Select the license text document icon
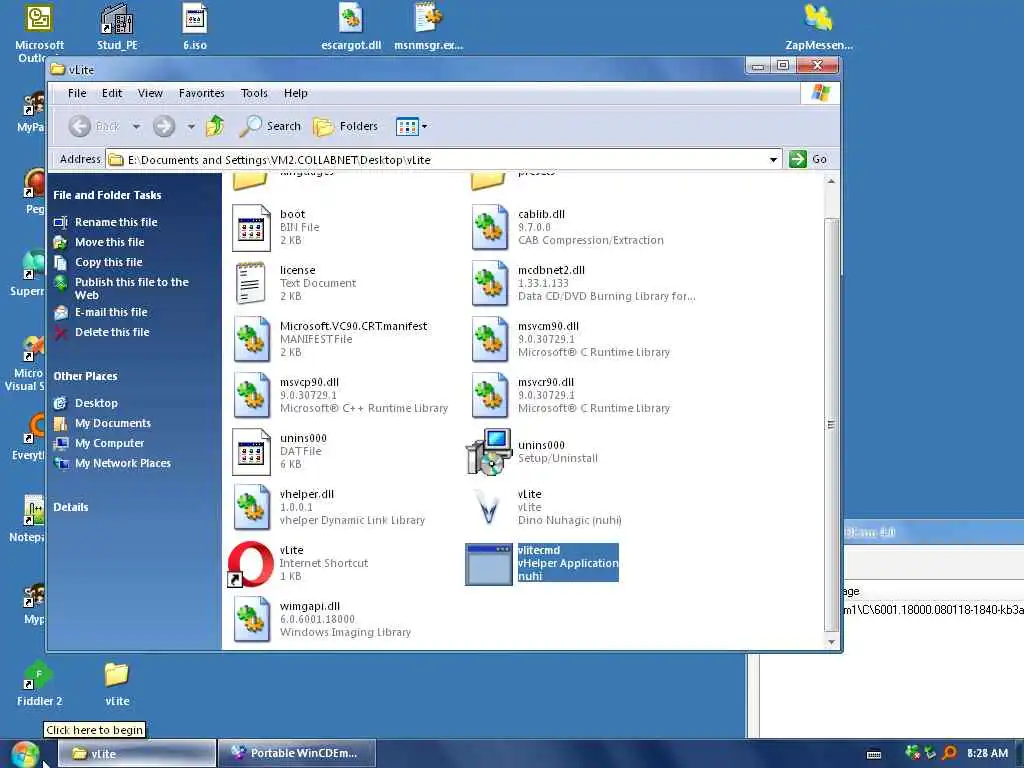The height and width of the screenshot is (768, 1024). 251,283
